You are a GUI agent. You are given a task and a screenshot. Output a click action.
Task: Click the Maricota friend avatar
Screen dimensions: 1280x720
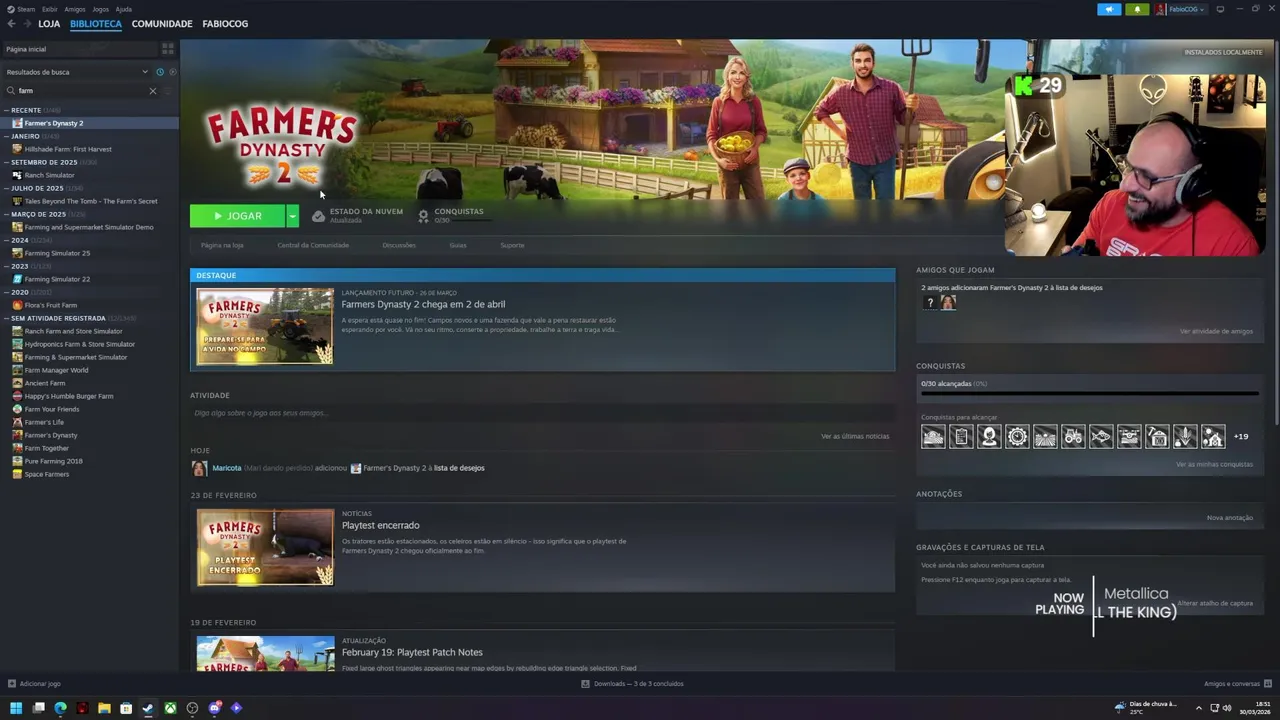click(199, 468)
